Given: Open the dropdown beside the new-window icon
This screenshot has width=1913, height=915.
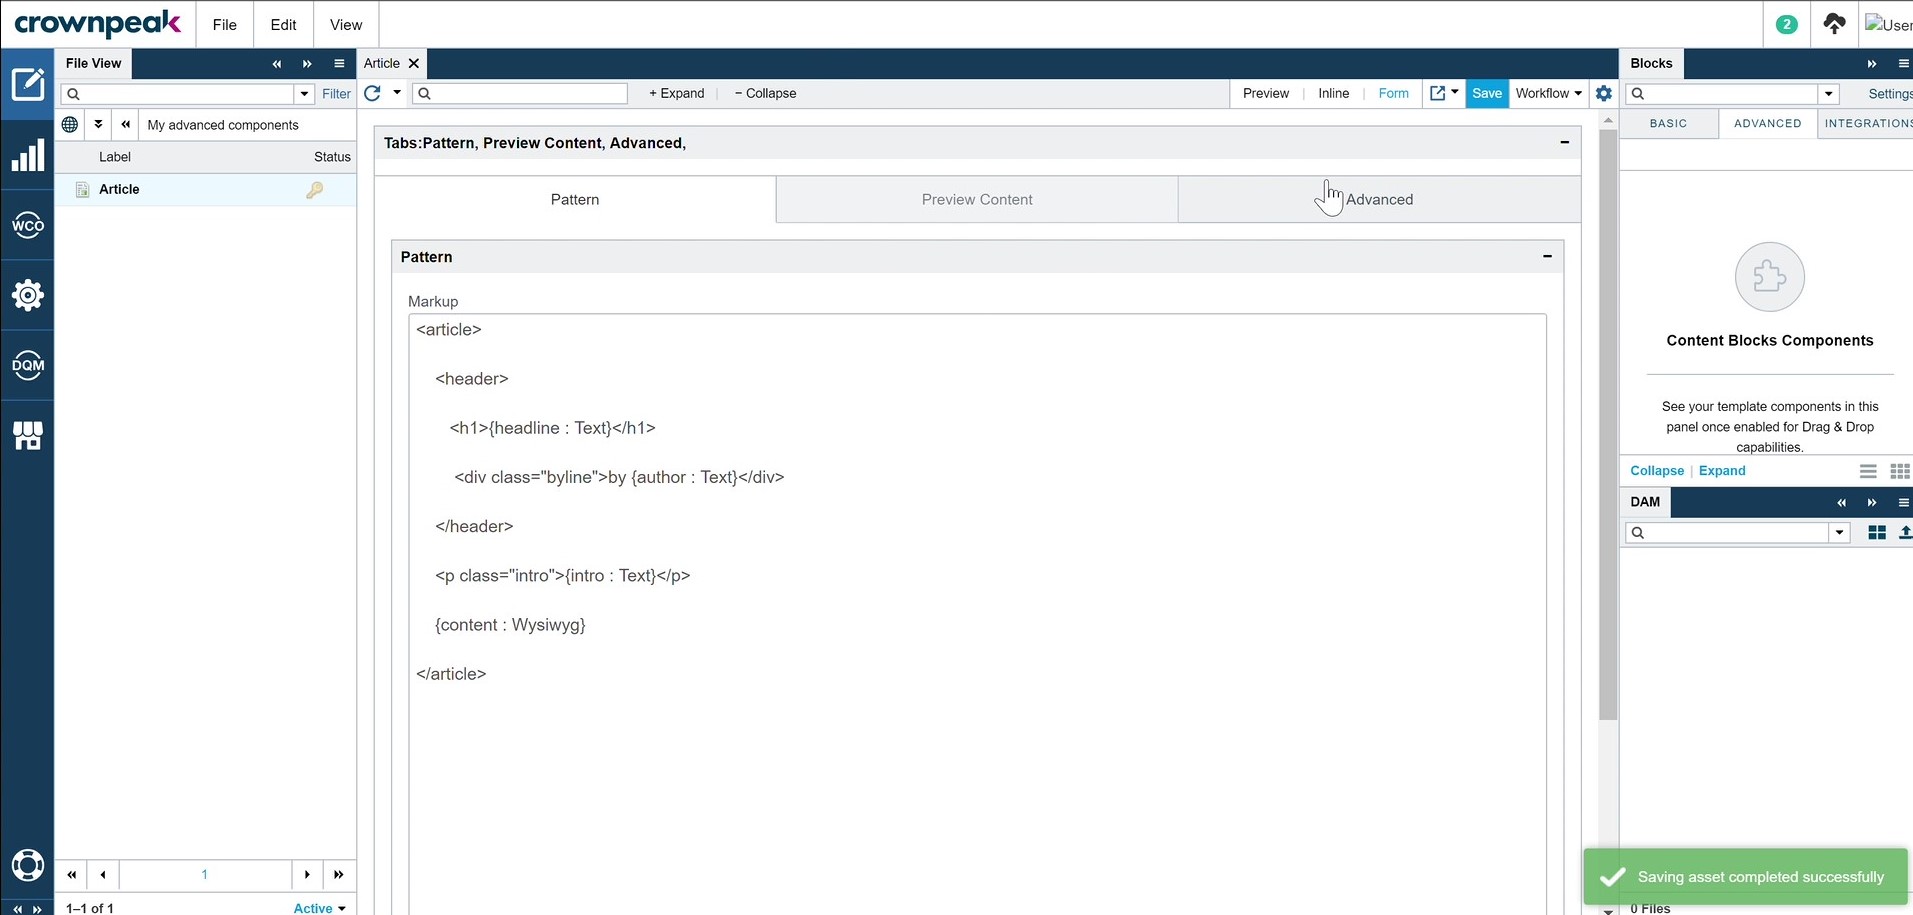Looking at the screenshot, I should 1455,92.
